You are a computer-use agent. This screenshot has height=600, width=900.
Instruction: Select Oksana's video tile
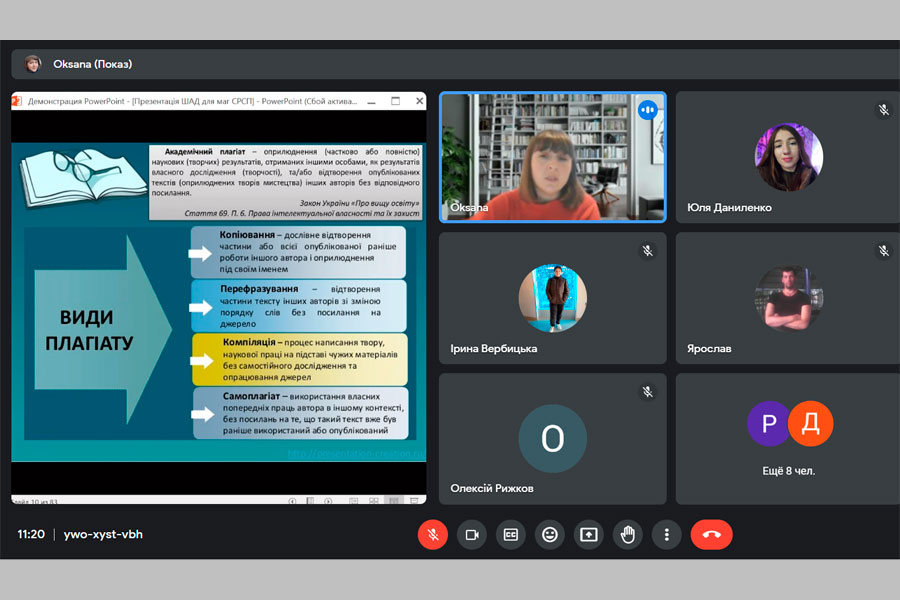point(553,157)
